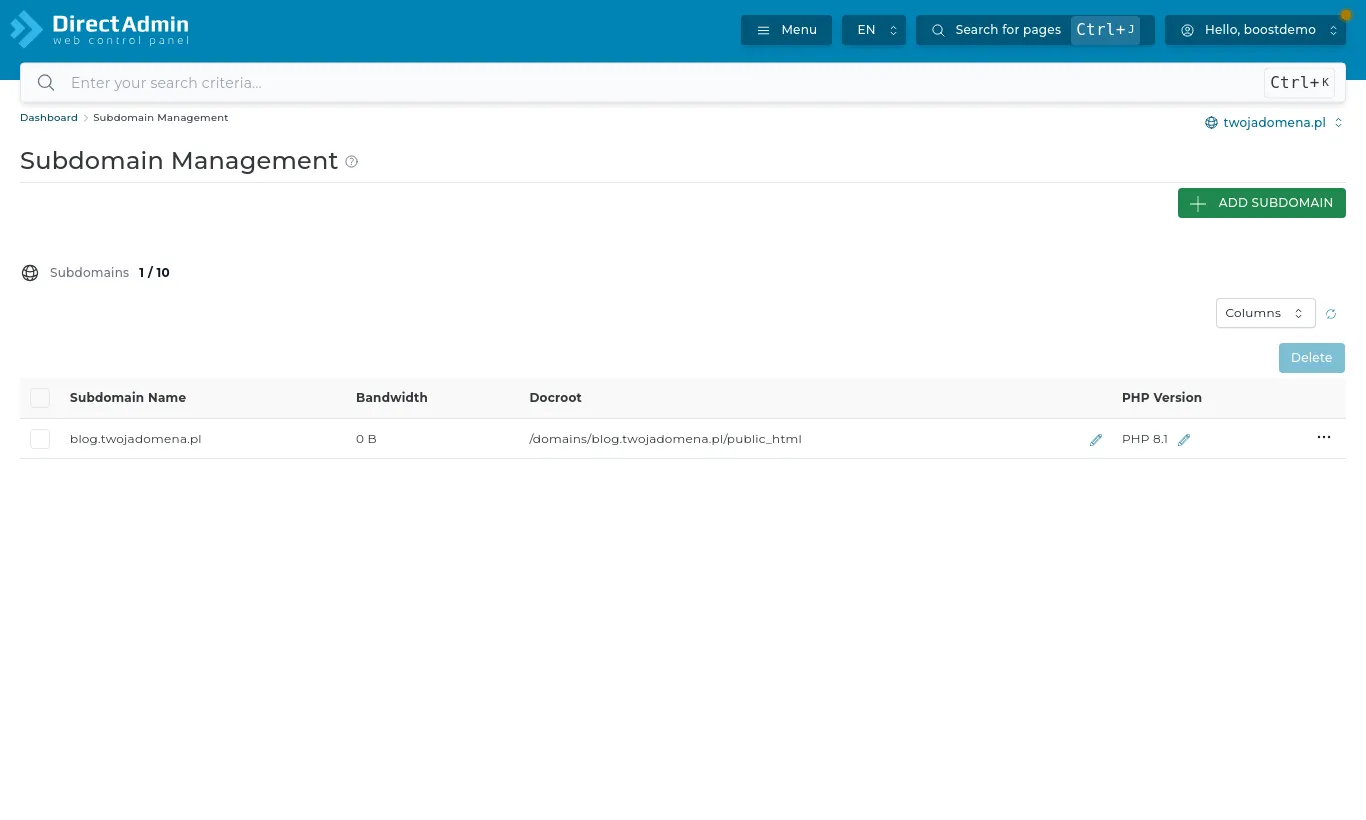Click the blog.twojadomena.pl subdomain name
The image size is (1366, 820).
point(136,439)
